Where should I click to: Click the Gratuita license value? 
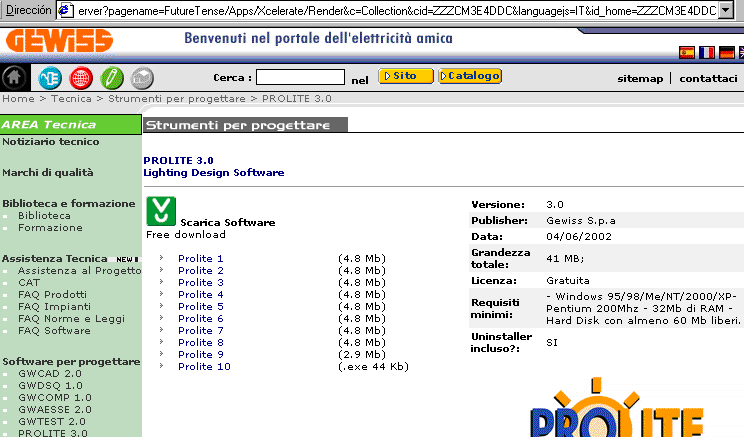[x=567, y=281]
